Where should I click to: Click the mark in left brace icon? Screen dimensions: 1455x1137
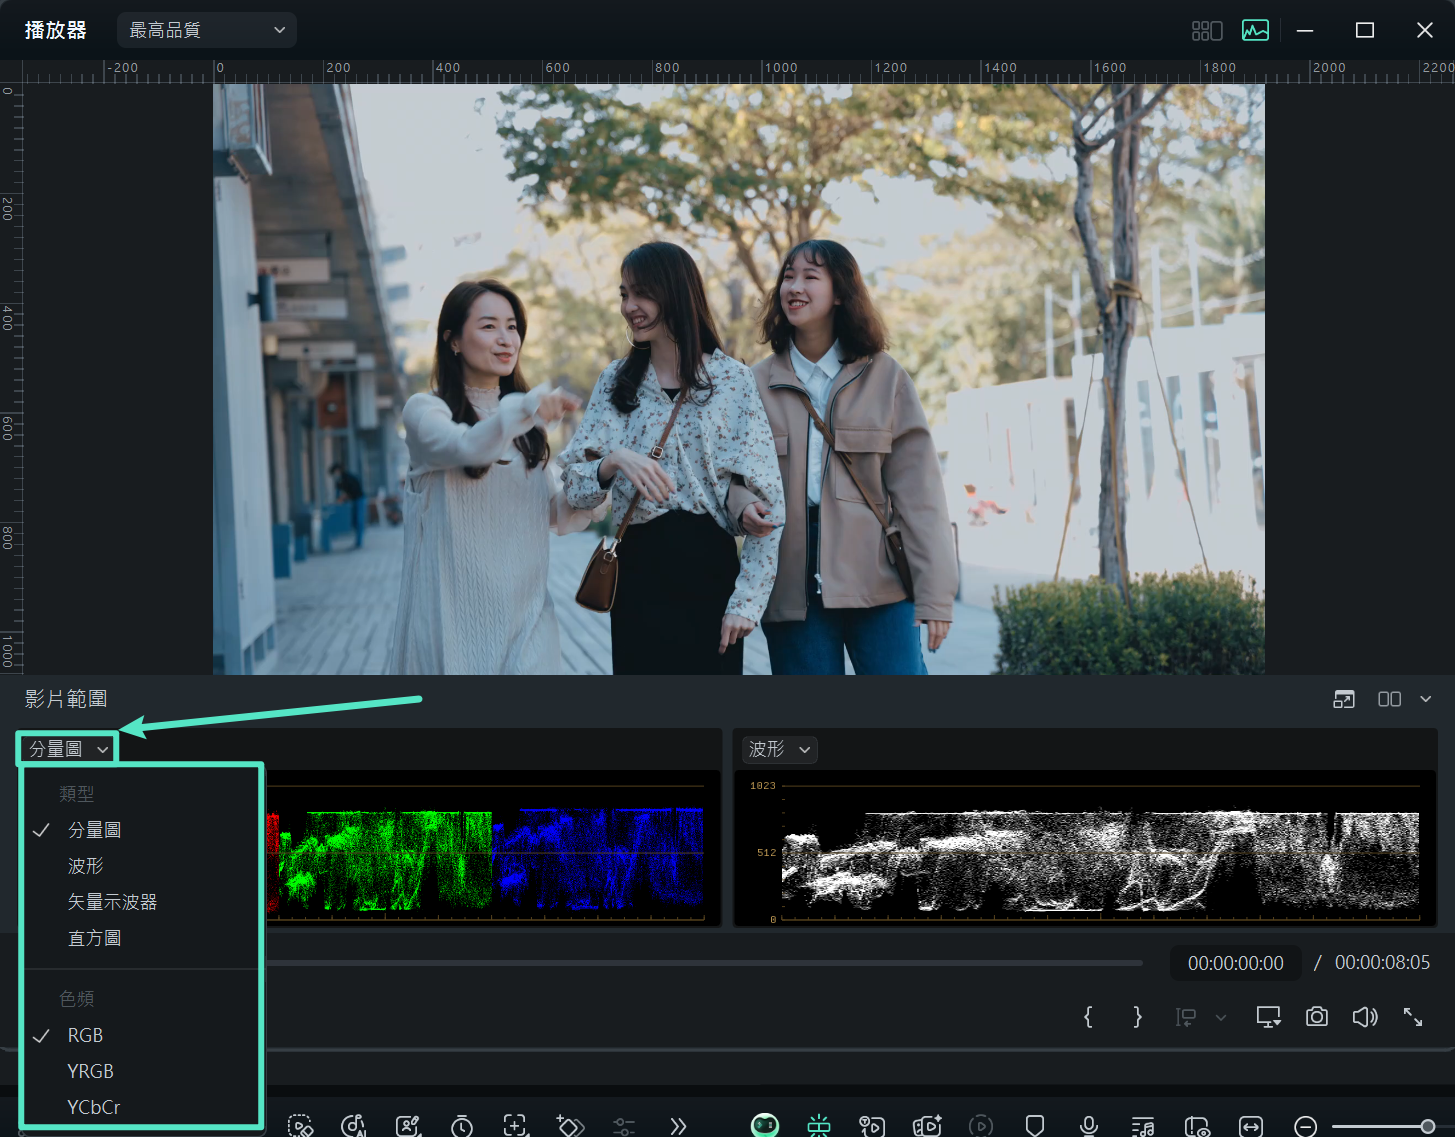coord(1088,1017)
